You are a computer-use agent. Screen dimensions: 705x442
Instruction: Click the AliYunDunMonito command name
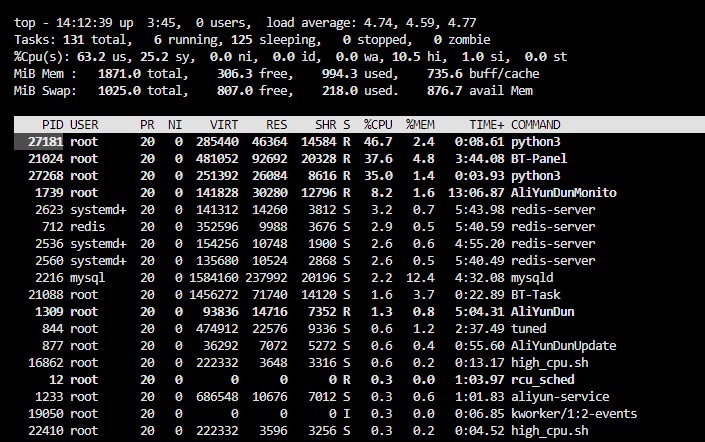563,193
